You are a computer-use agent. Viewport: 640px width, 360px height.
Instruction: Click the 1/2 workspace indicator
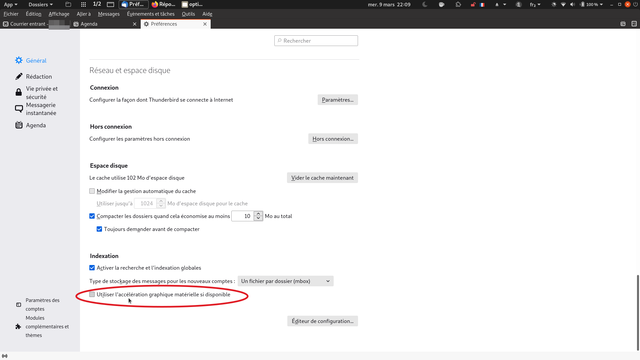[97, 4]
